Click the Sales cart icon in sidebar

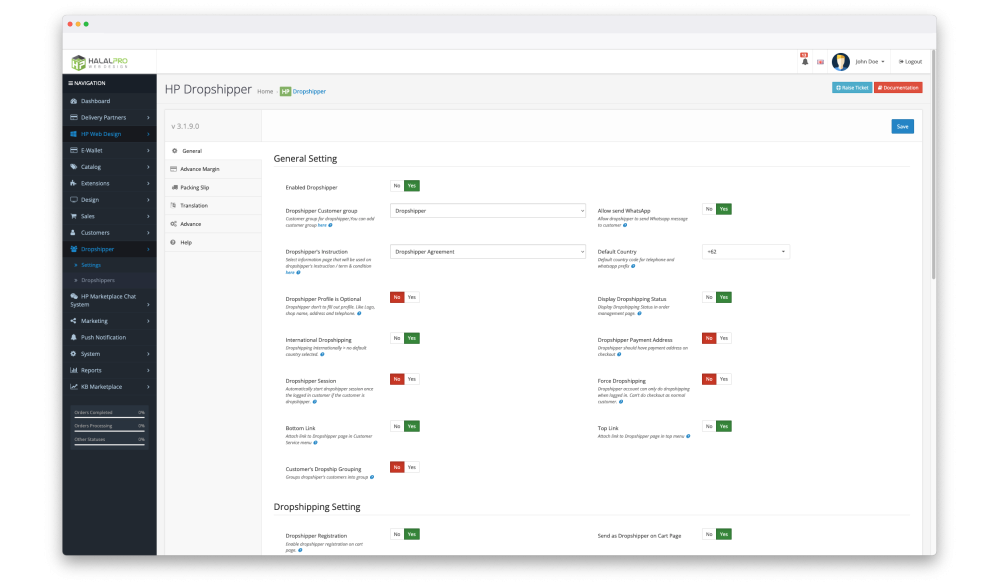(x=74, y=216)
